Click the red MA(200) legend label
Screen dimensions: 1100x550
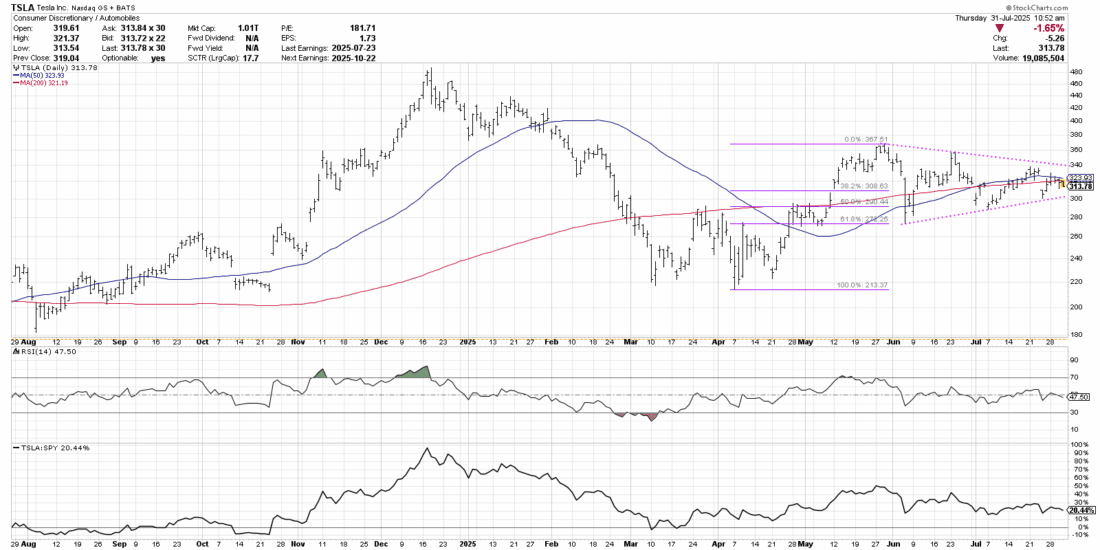[42, 86]
